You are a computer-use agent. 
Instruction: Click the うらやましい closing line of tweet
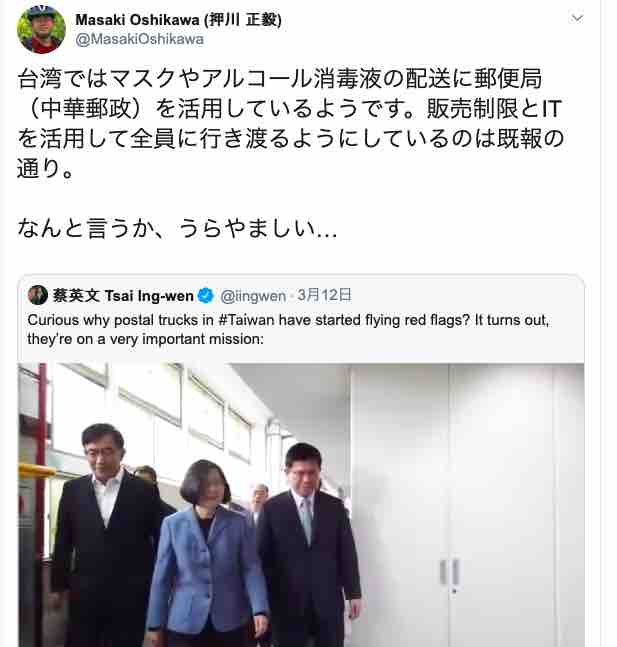point(177,228)
